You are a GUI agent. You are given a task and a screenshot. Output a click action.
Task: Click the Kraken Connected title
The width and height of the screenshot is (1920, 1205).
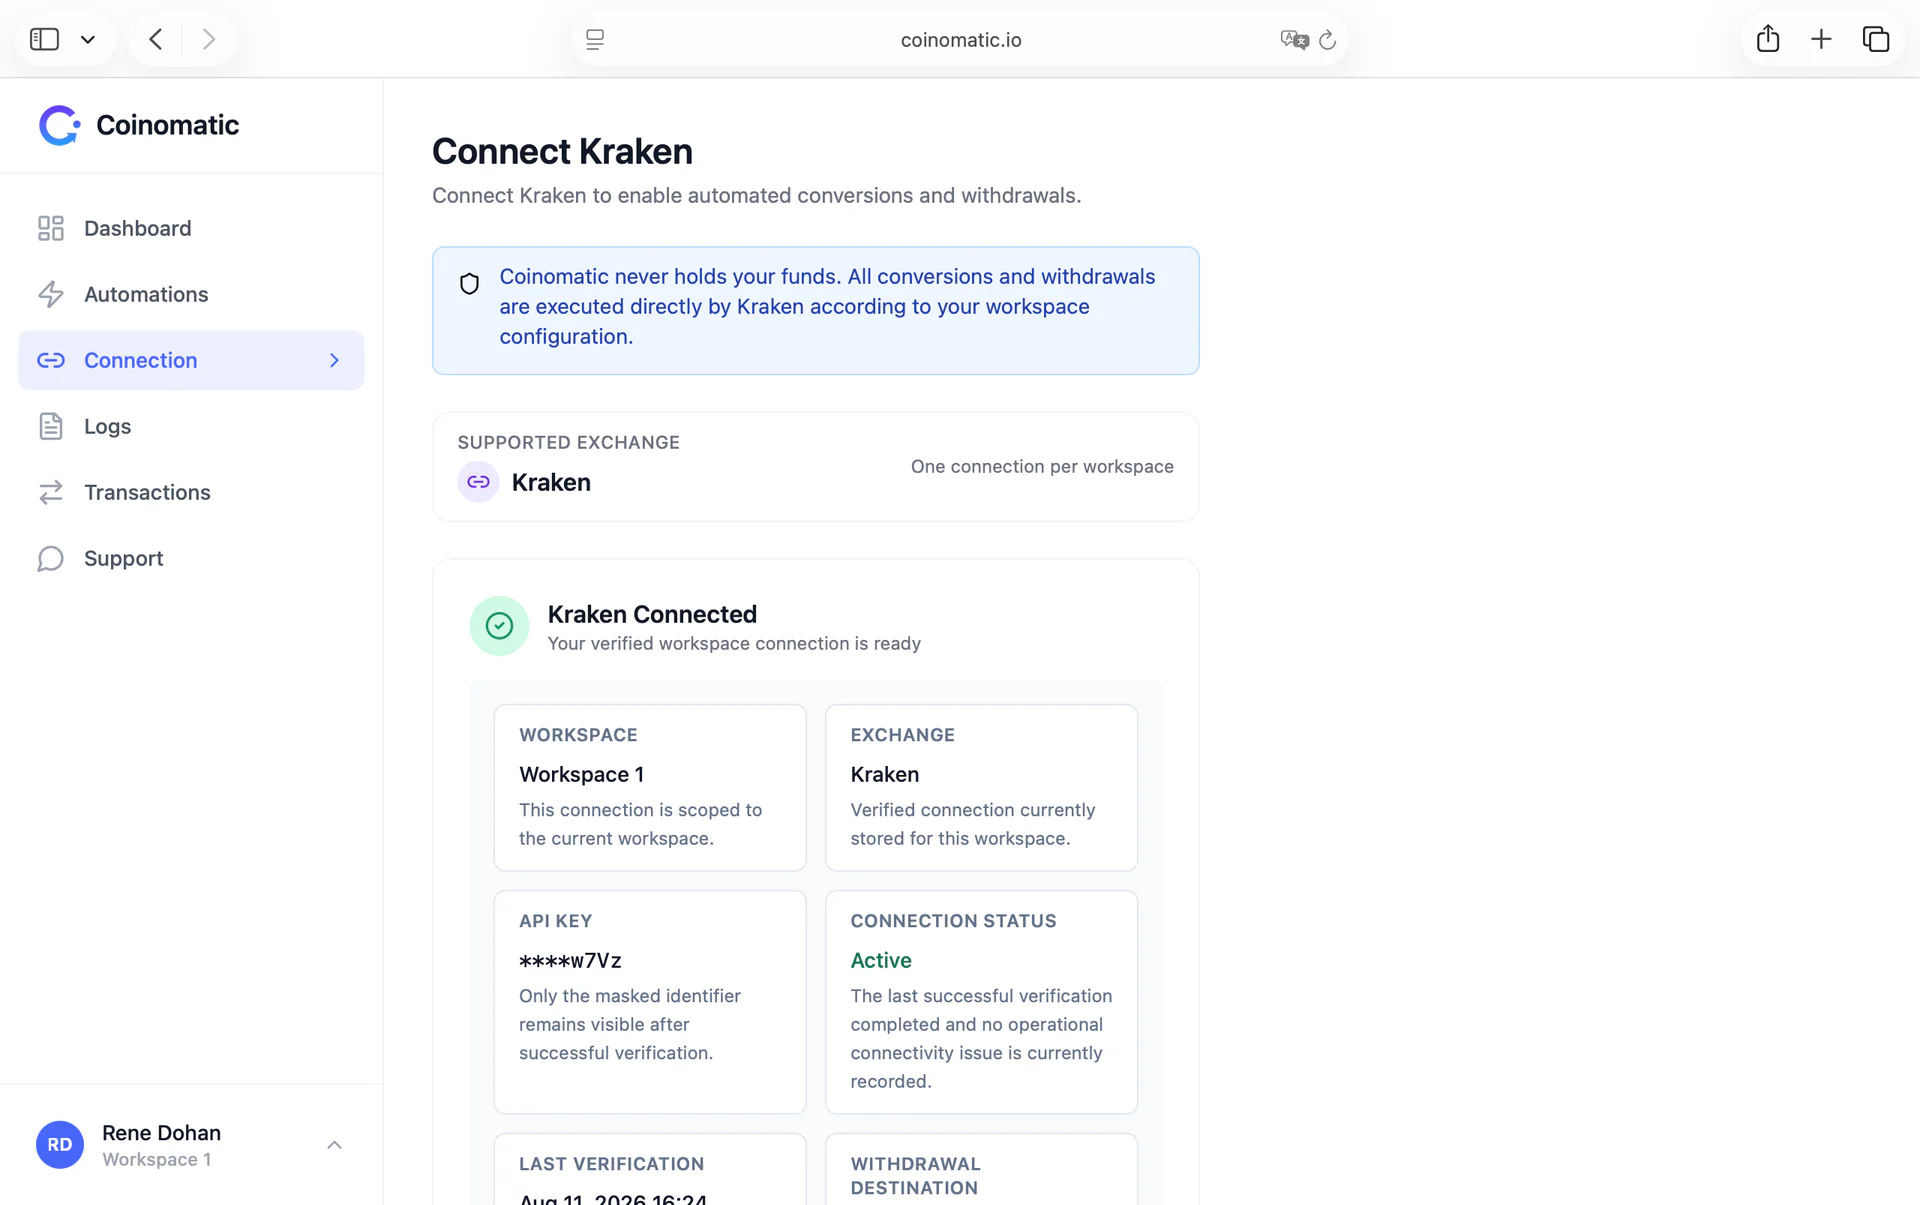coord(652,614)
